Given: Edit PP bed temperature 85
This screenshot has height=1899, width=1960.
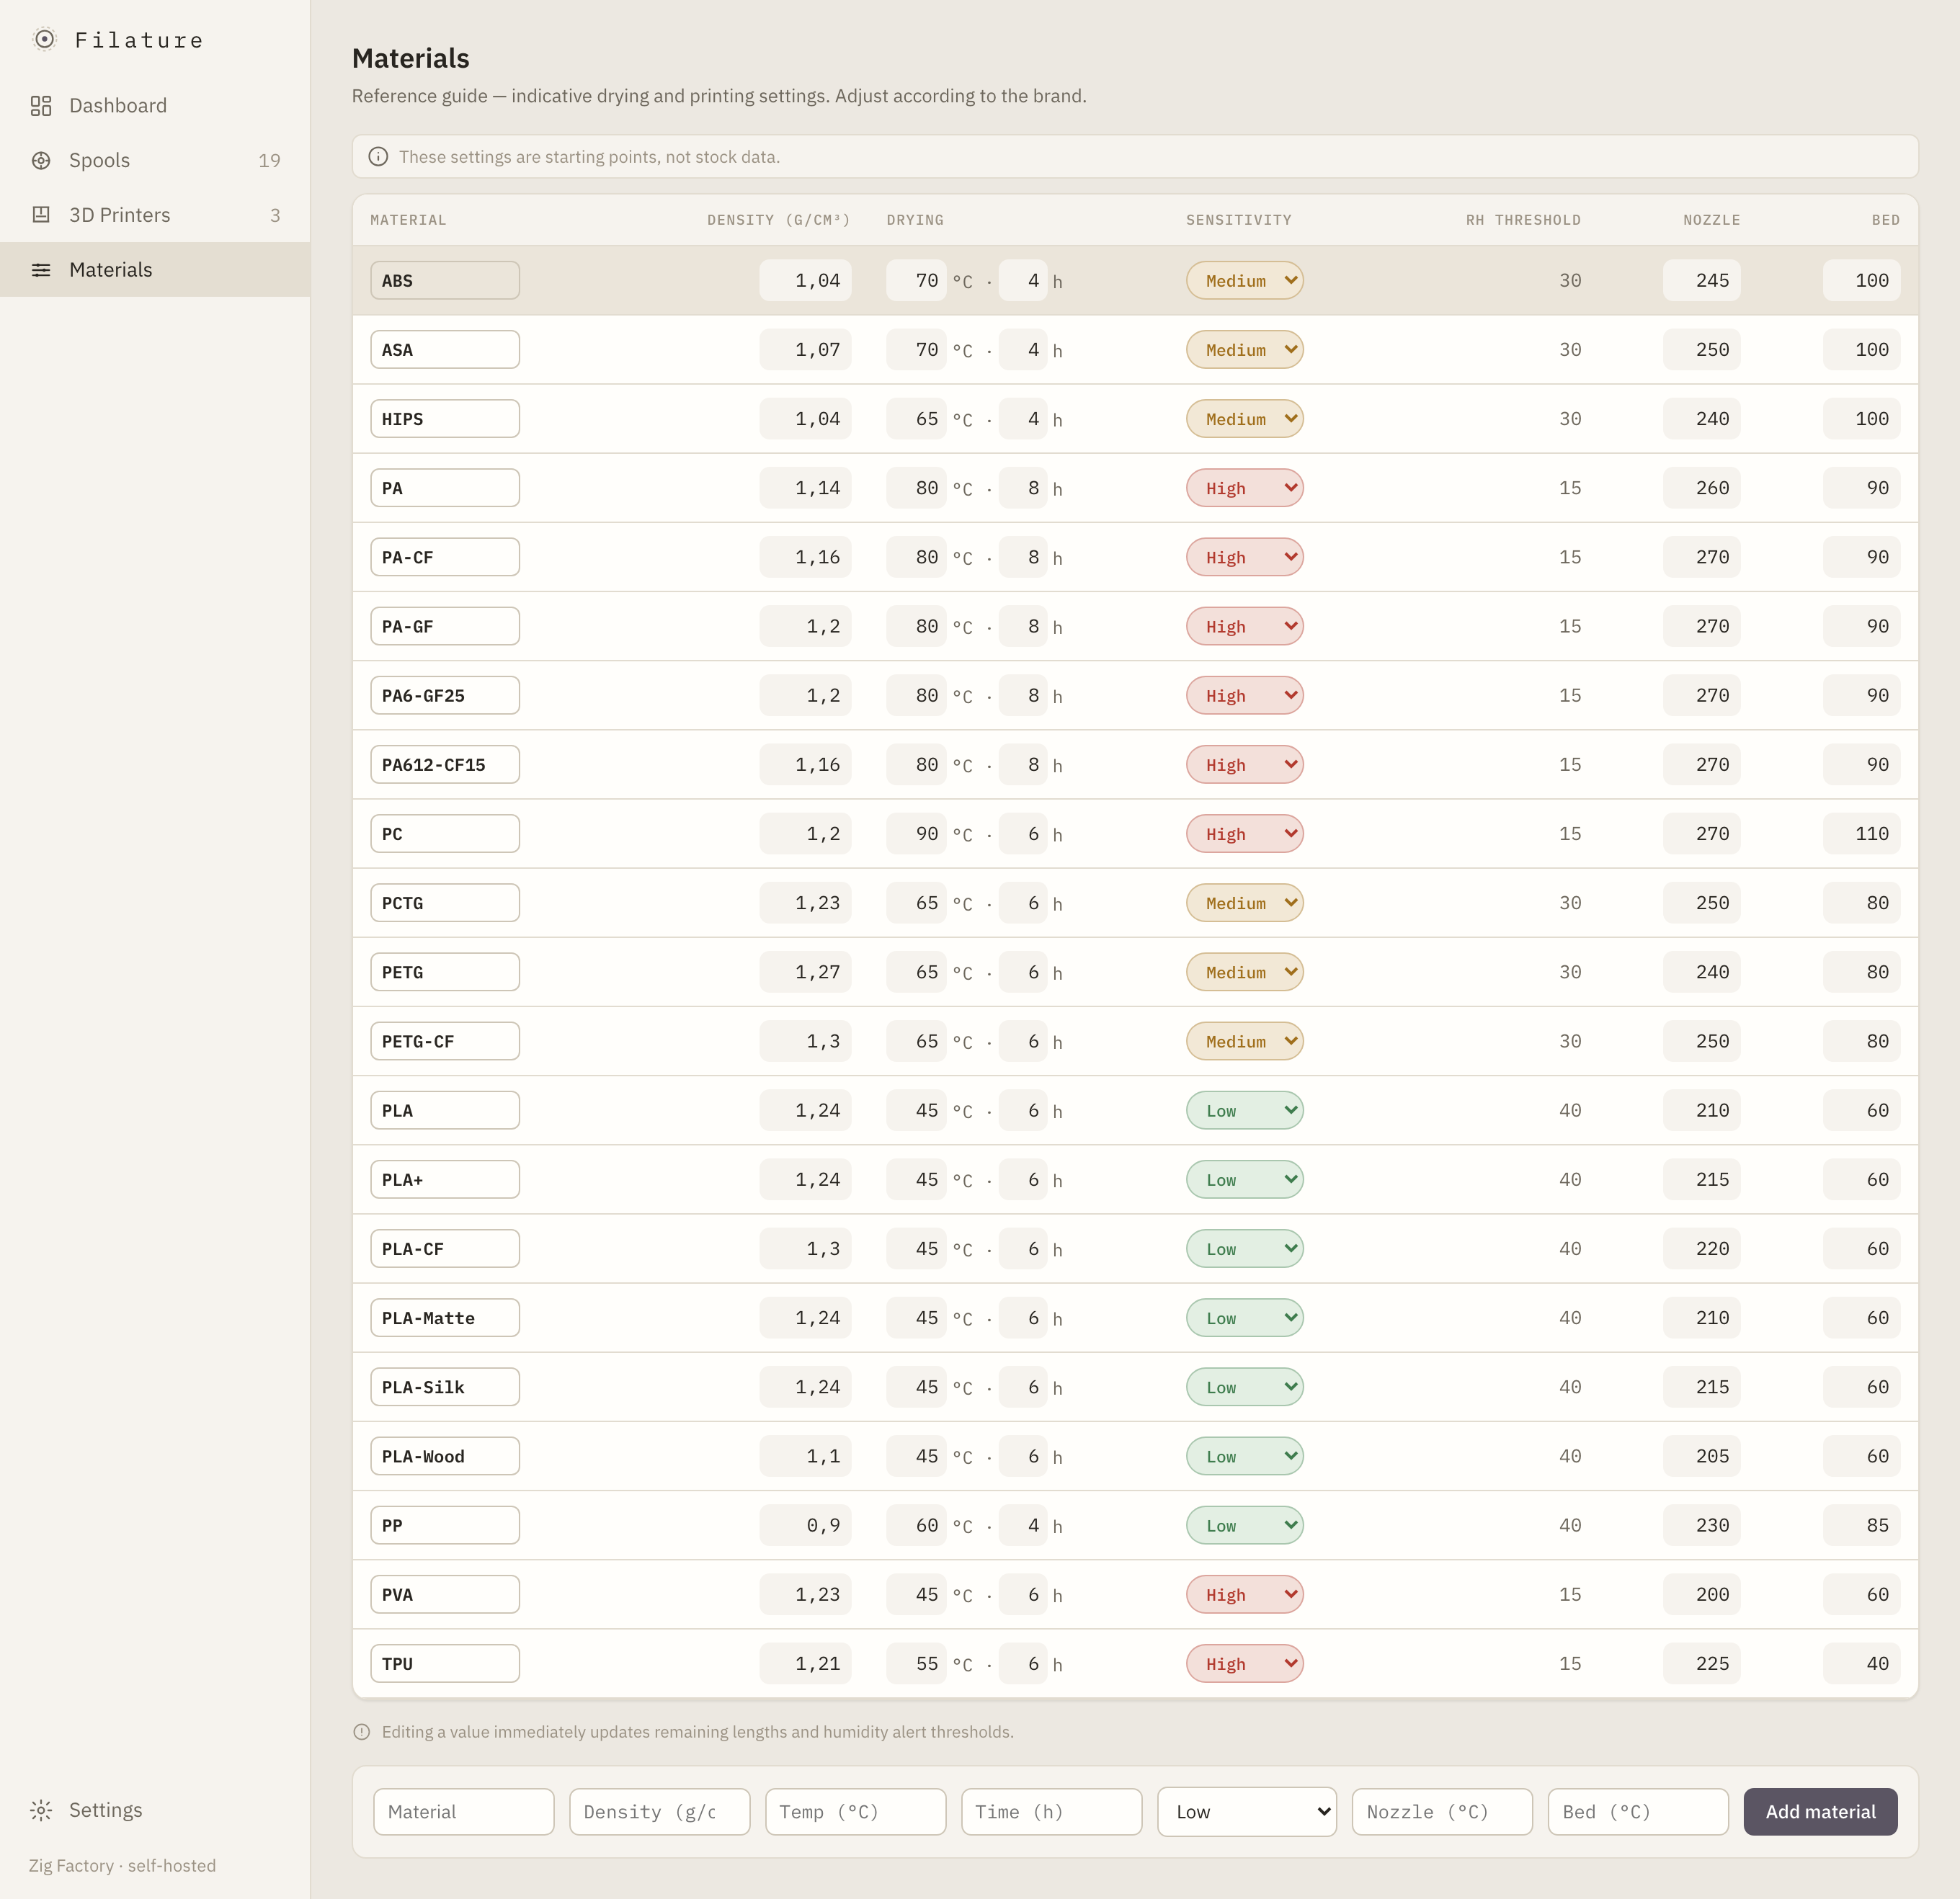Looking at the screenshot, I should 1862,1526.
